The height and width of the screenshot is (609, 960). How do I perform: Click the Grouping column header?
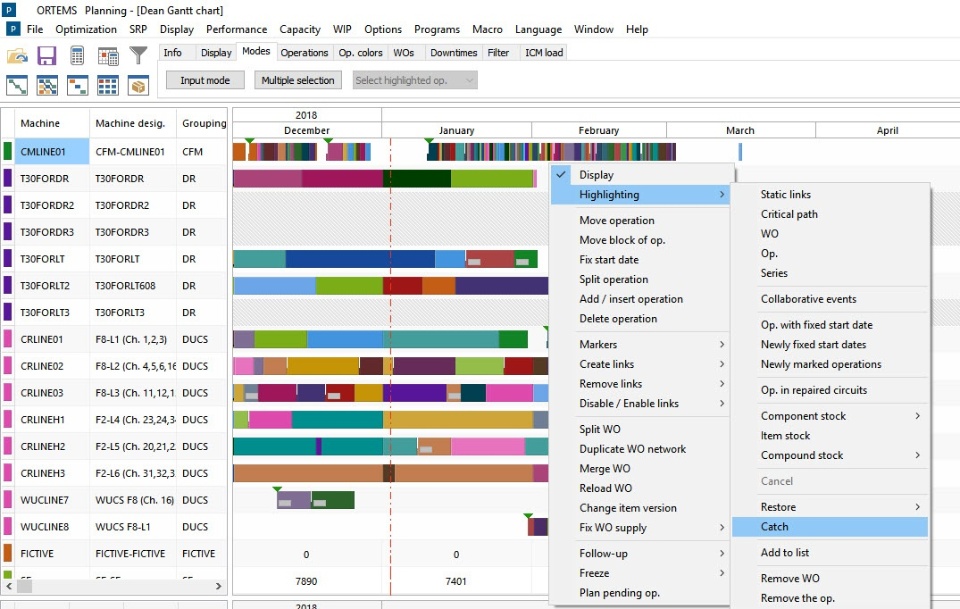(x=203, y=123)
